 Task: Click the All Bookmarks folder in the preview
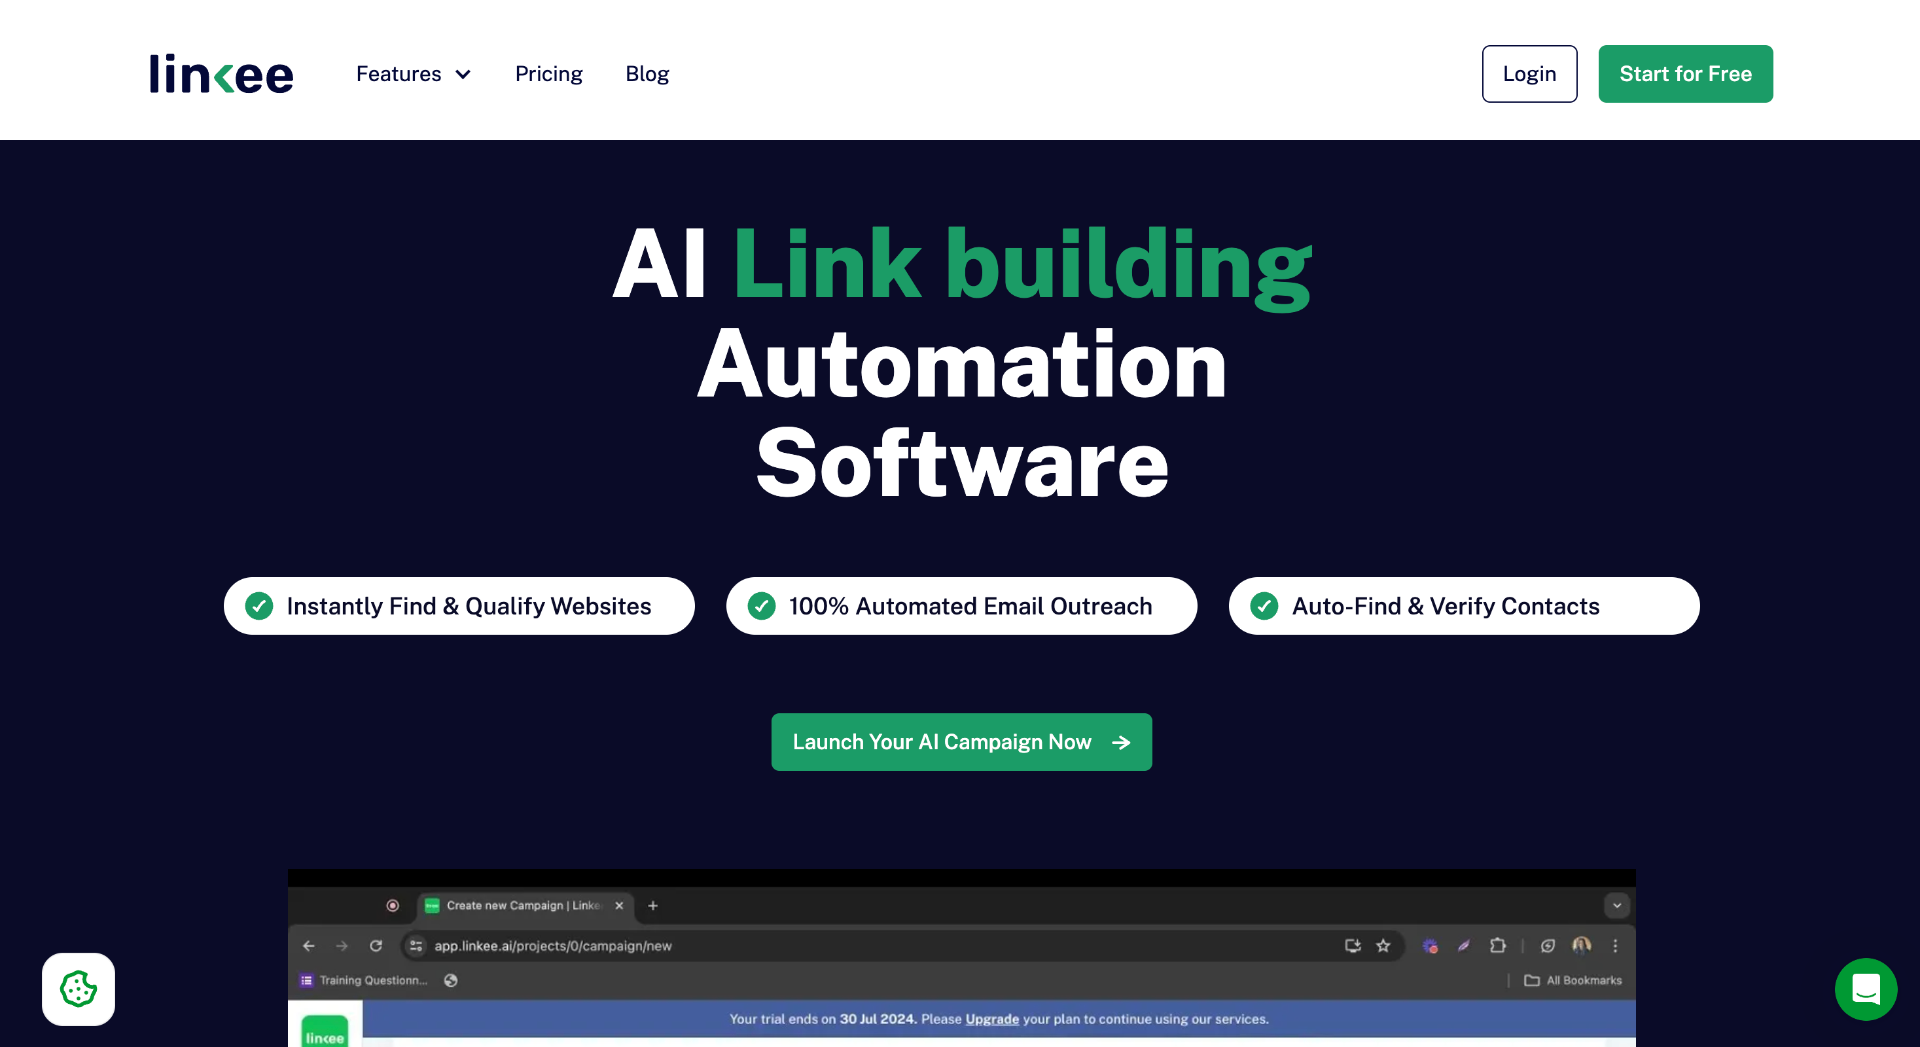pyautogui.click(x=1573, y=981)
